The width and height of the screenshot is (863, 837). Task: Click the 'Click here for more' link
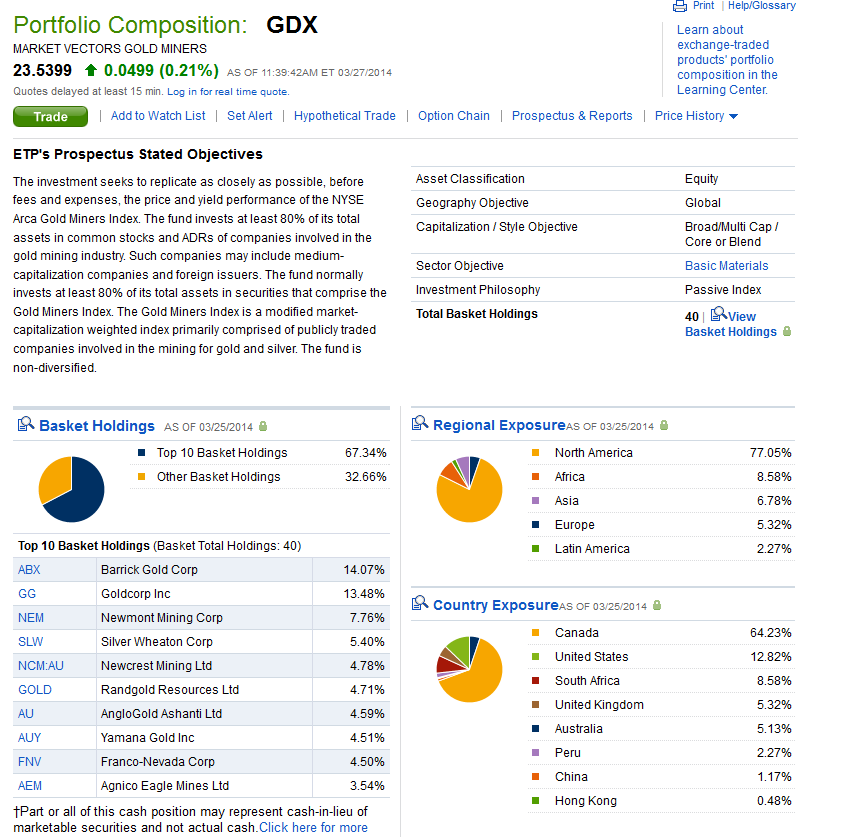[313, 827]
